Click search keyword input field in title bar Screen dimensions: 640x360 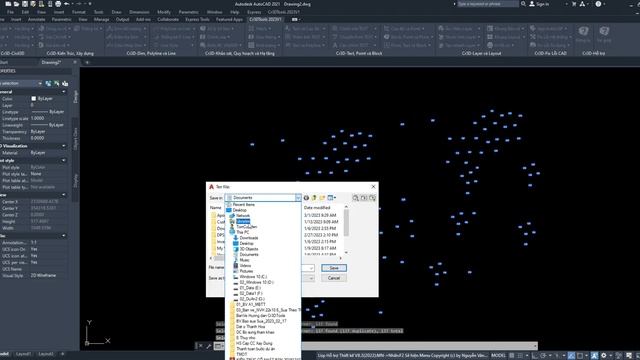click(x=488, y=4)
